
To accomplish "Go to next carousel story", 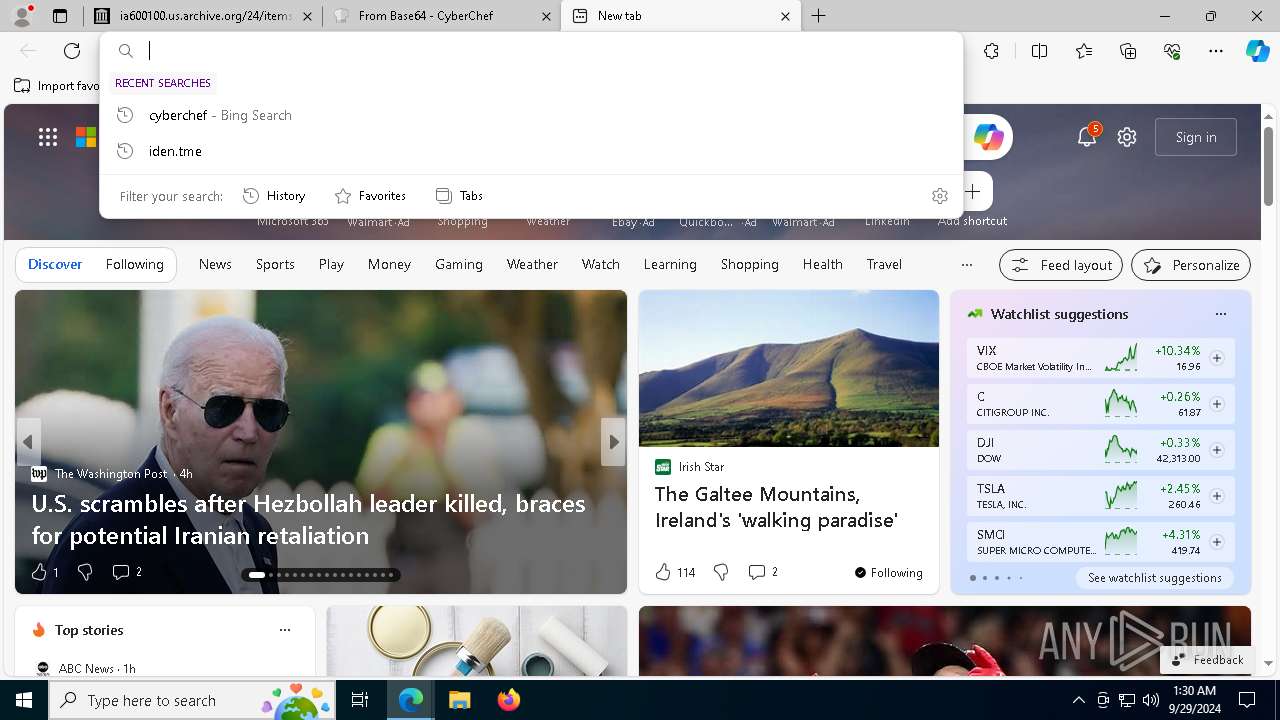I will (613, 442).
